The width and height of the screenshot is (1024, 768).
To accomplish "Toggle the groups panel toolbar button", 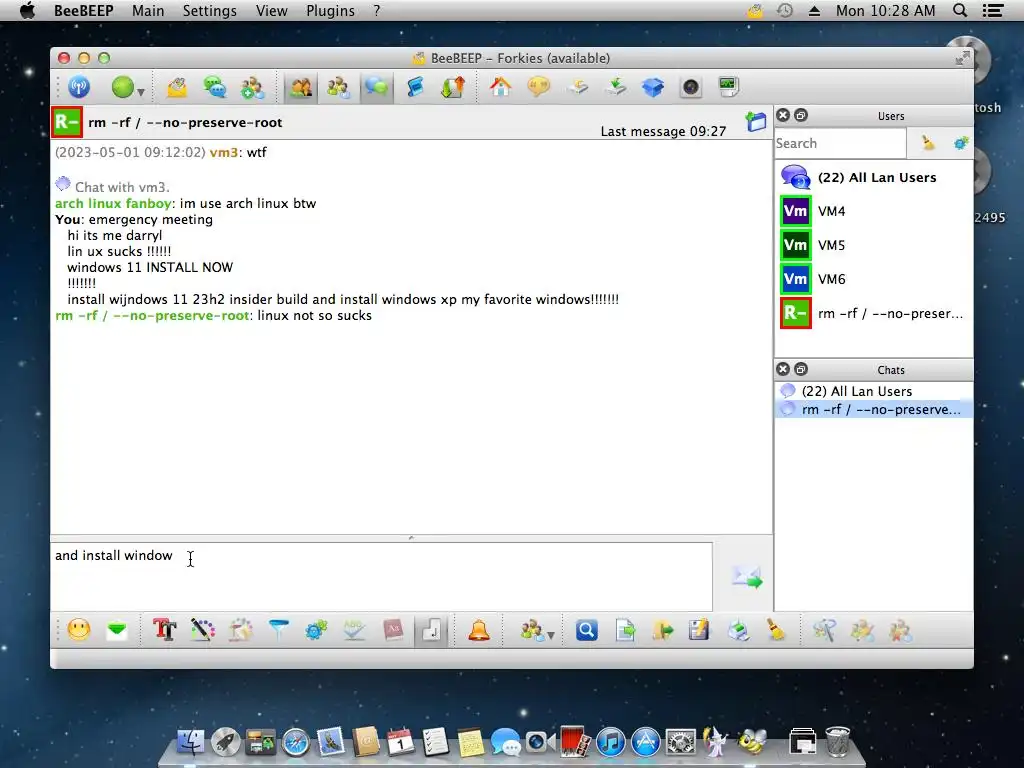I will (x=338, y=87).
